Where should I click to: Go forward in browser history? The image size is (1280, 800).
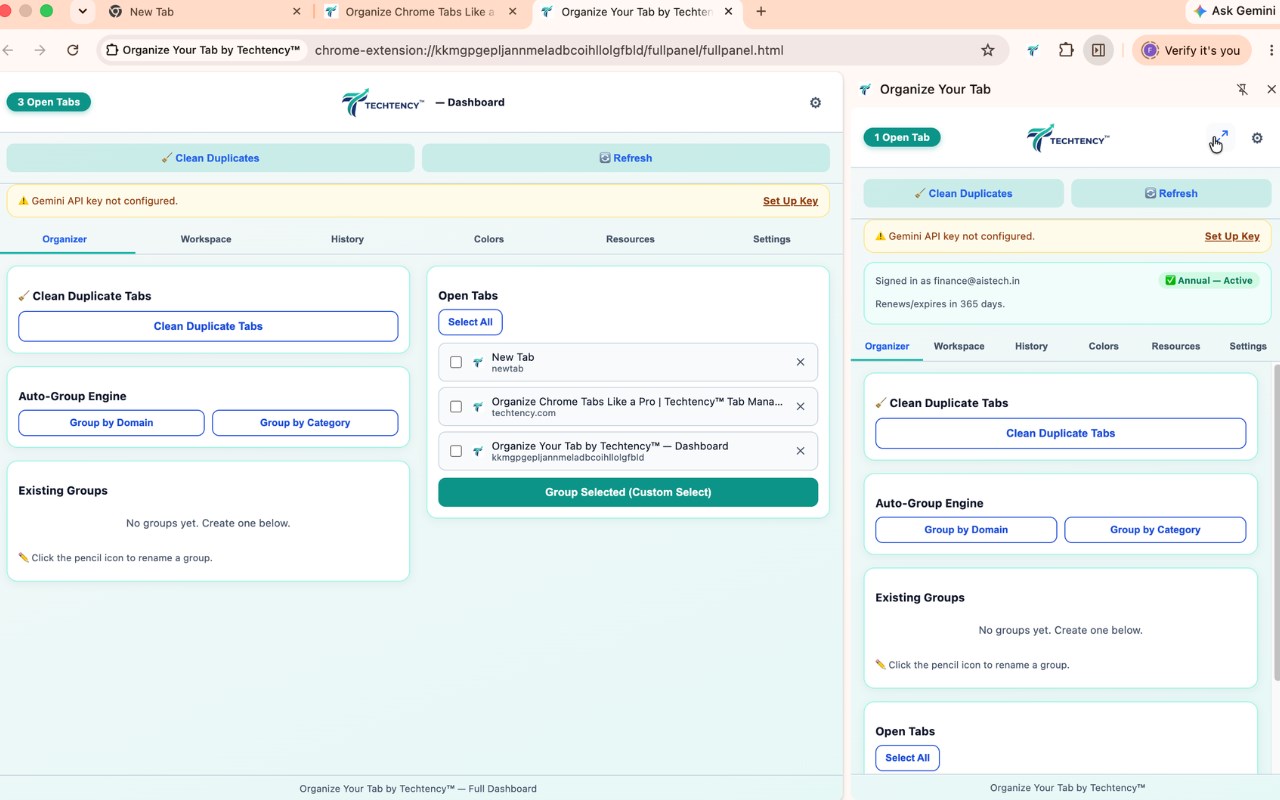[x=40, y=50]
